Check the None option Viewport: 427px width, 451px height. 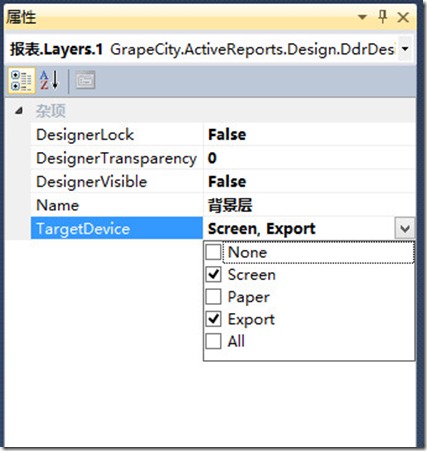213,252
